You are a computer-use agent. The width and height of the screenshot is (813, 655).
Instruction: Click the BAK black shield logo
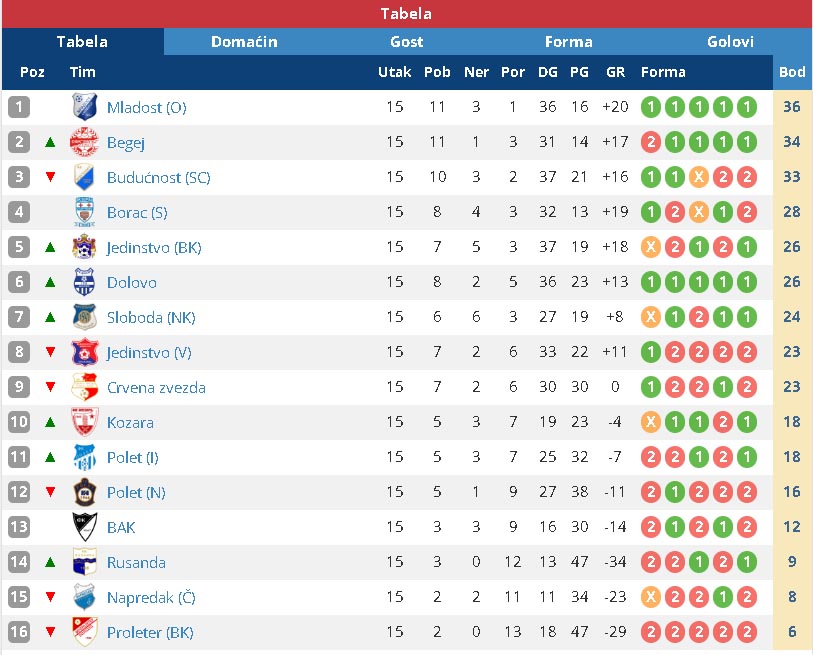pyautogui.click(x=84, y=527)
